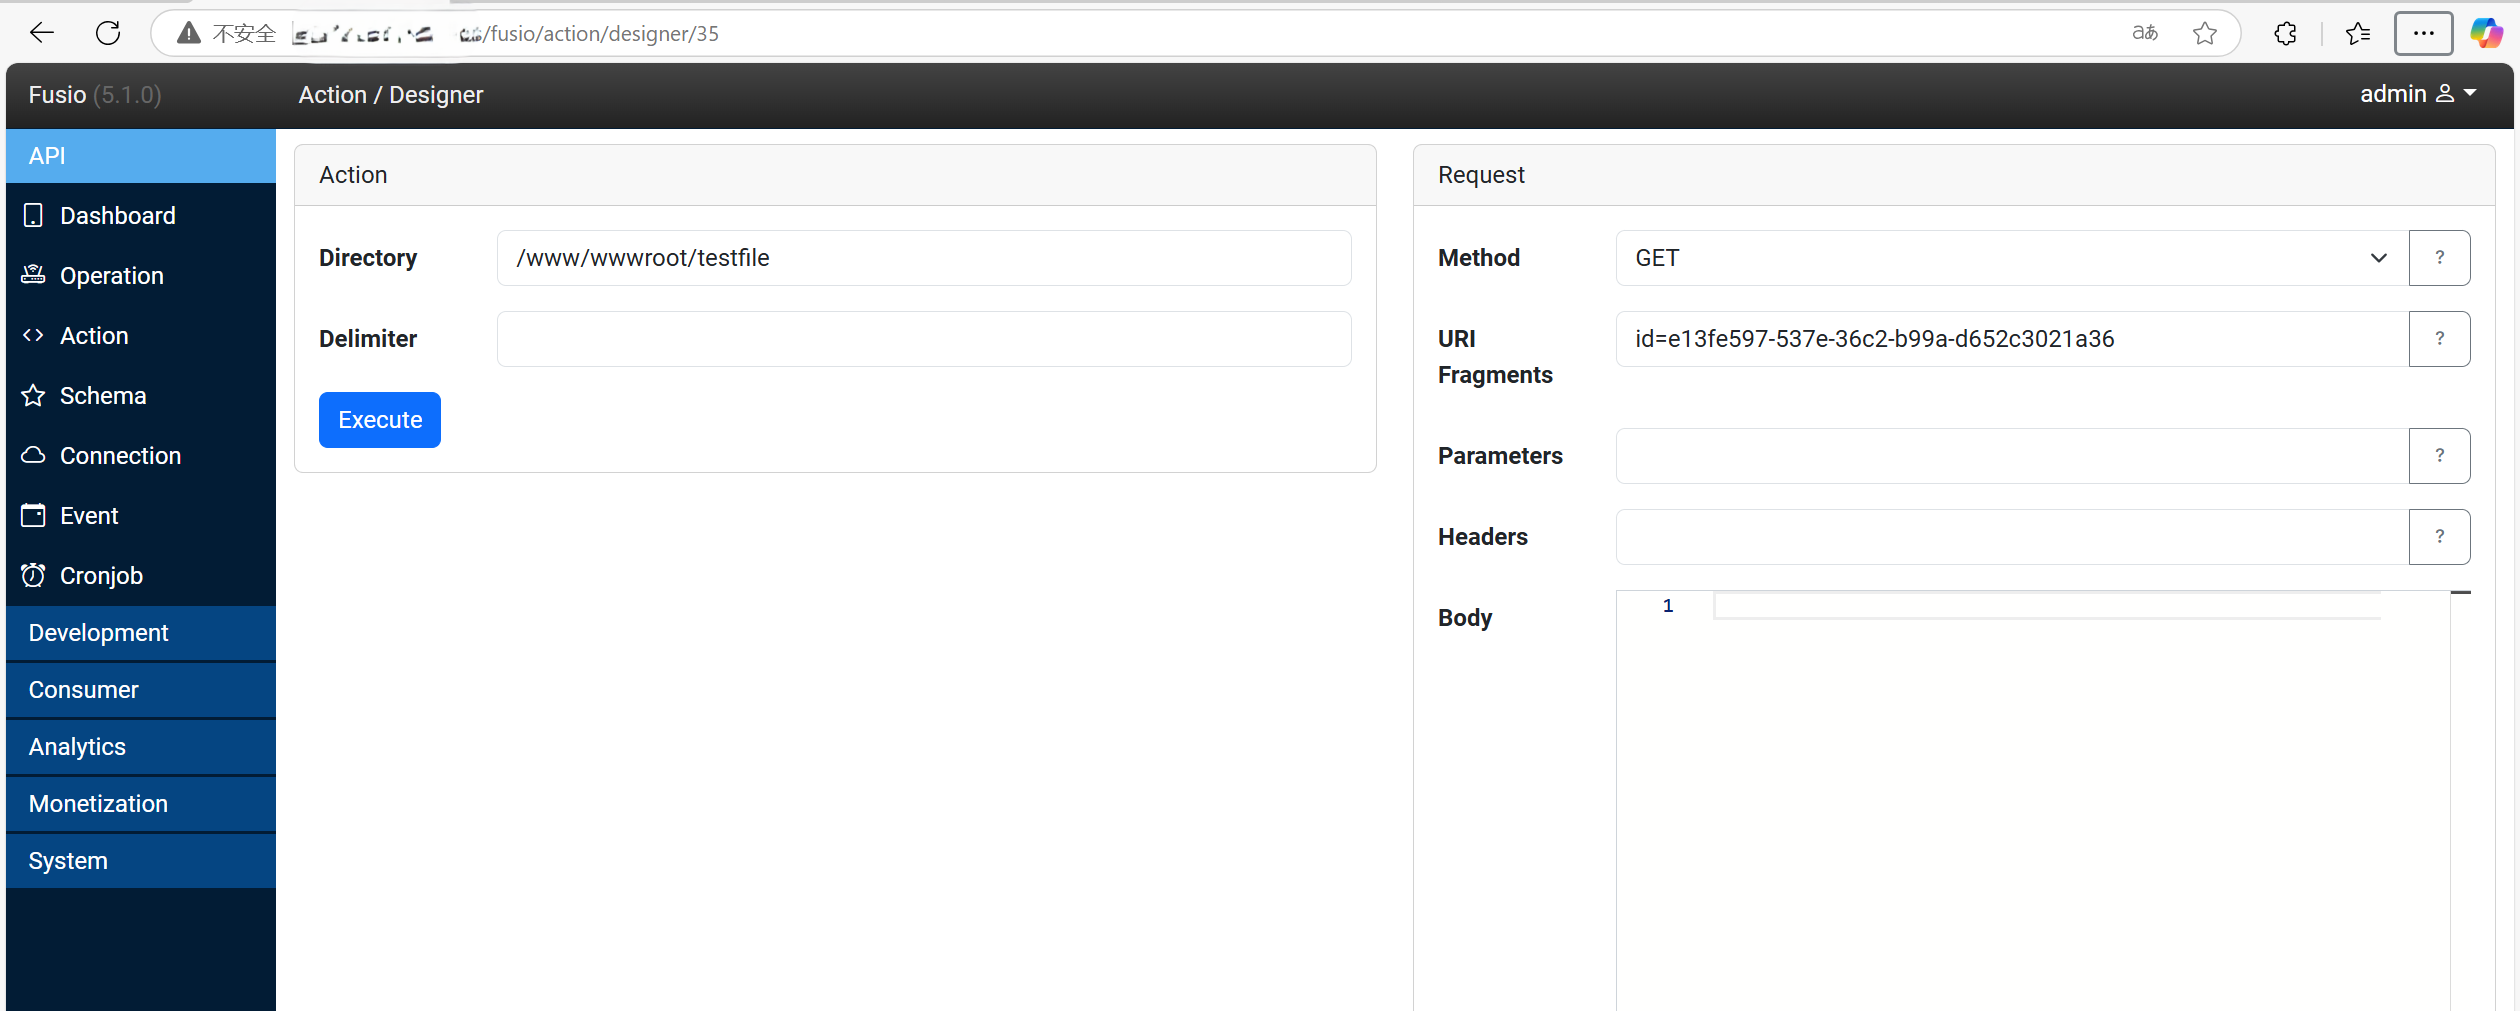The width and height of the screenshot is (2520, 1011).
Task: Open browser settings and more menu
Action: click(2422, 33)
